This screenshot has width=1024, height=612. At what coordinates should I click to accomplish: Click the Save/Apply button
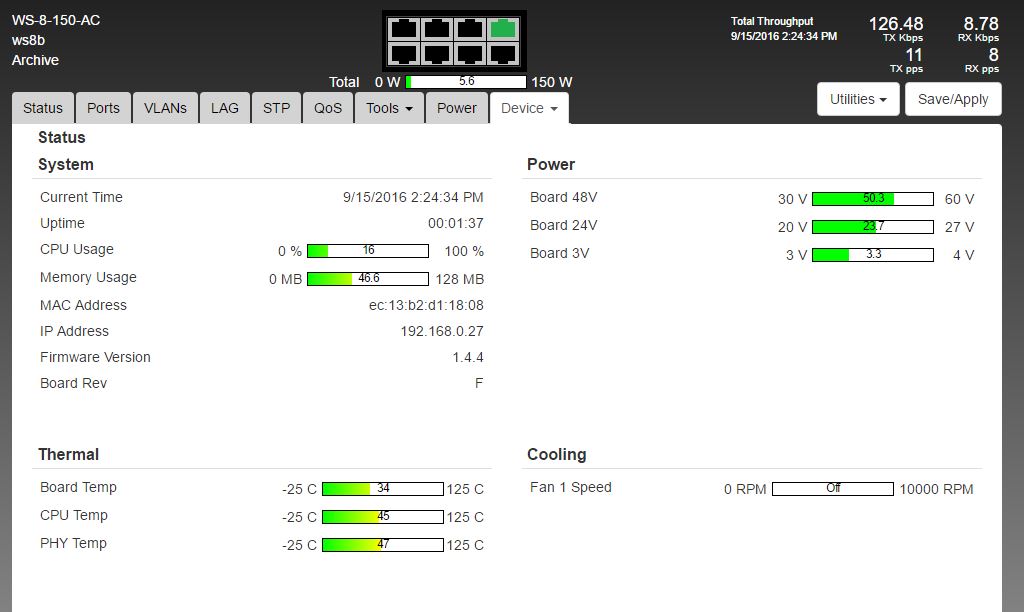pyautogui.click(x=953, y=99)
